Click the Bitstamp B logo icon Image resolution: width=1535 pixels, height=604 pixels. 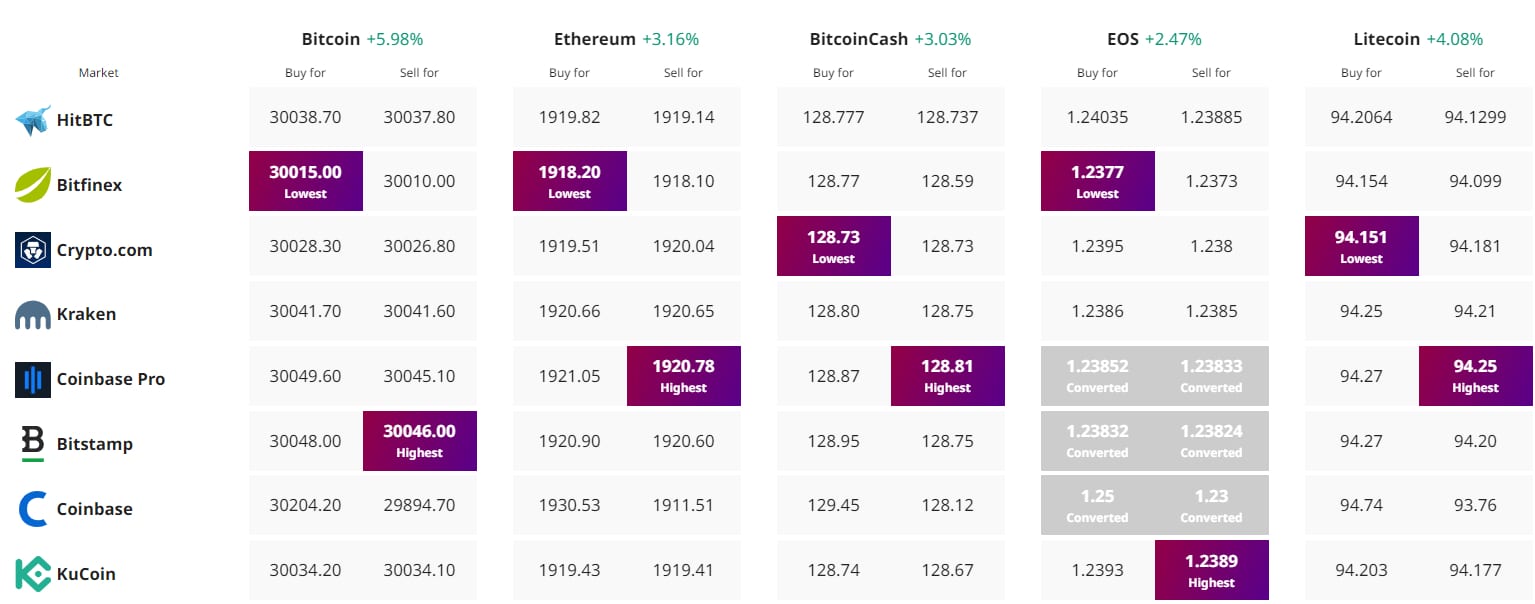33,444
